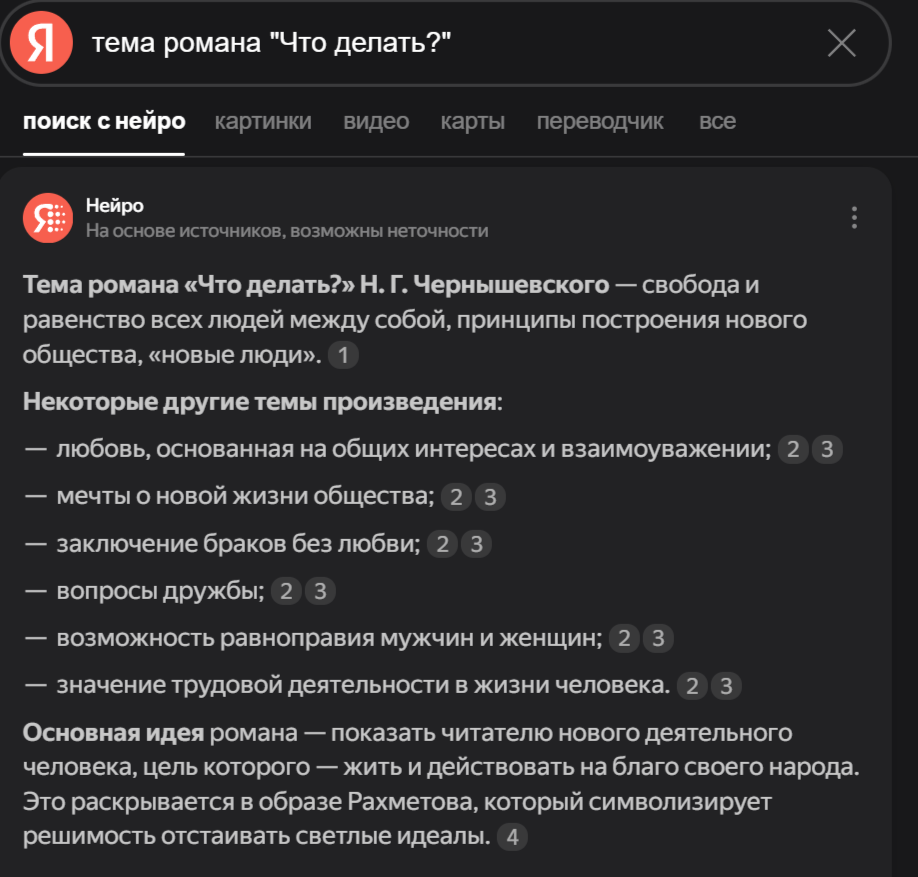Open the видео tab
918x877 pixels.
click(x=377, y=121)
